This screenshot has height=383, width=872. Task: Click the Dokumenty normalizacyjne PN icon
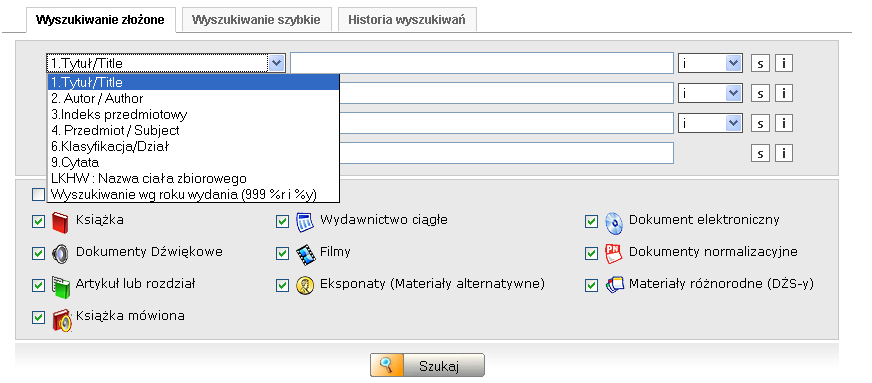click(613, 253)
